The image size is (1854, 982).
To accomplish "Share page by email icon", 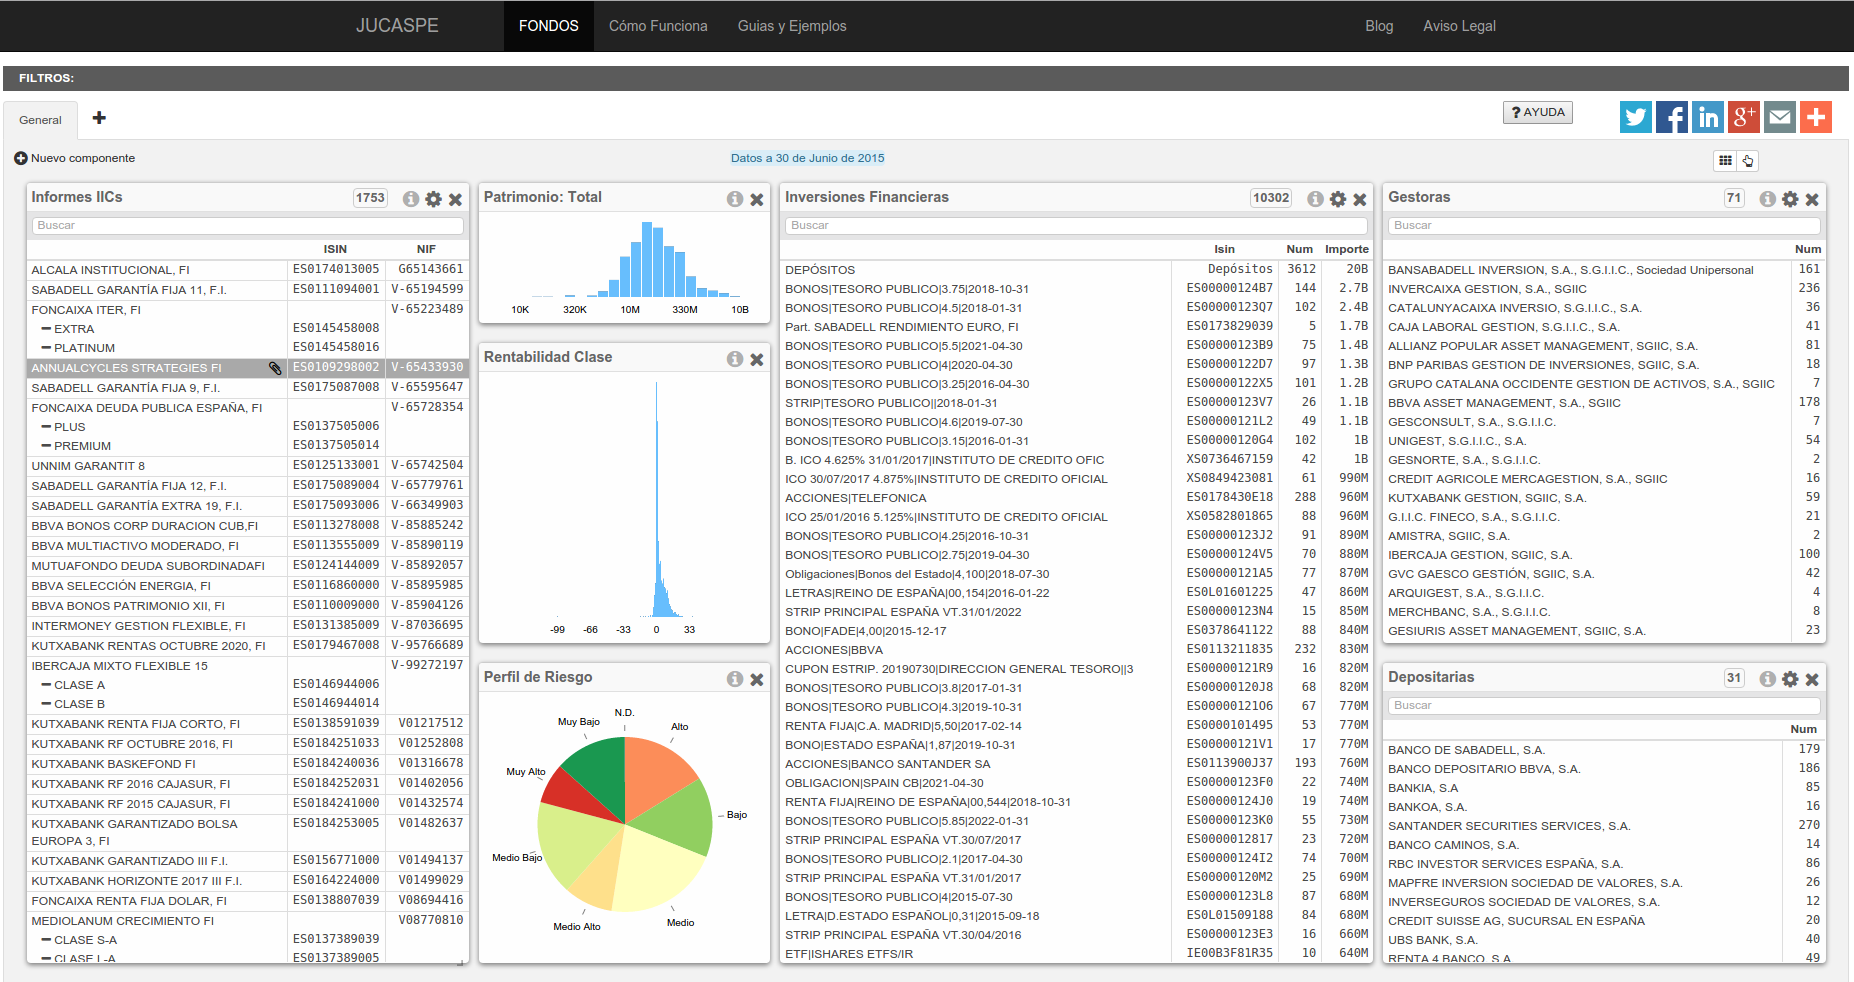I will pos(1779,117).
